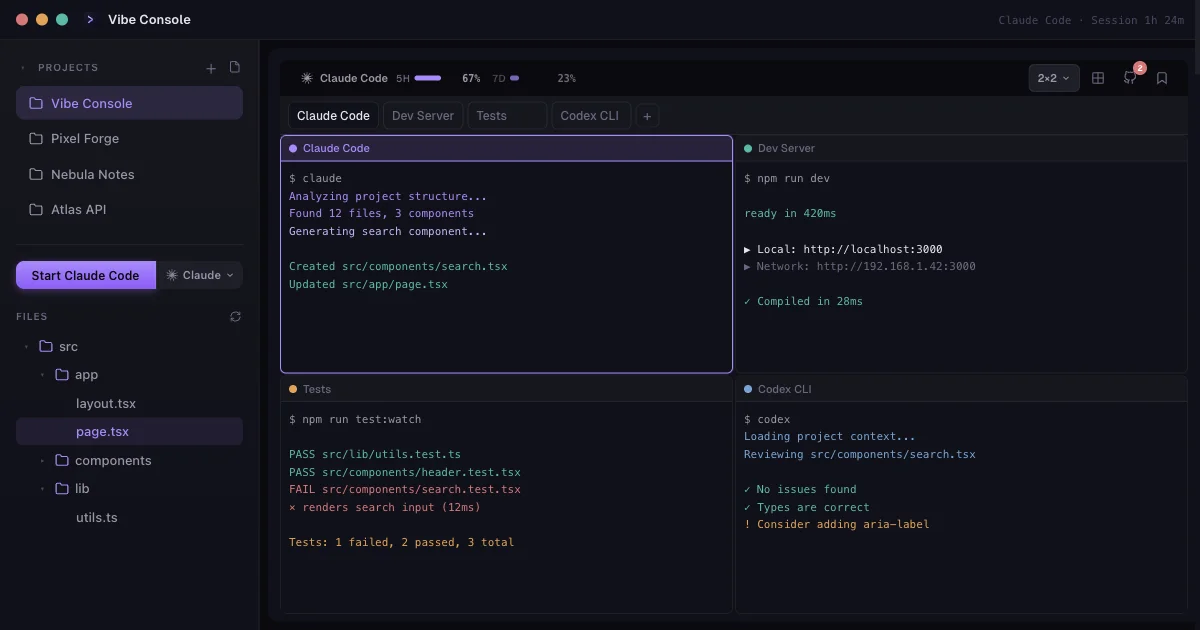Click the green dot on Dev Server pane

pos(748,148)
